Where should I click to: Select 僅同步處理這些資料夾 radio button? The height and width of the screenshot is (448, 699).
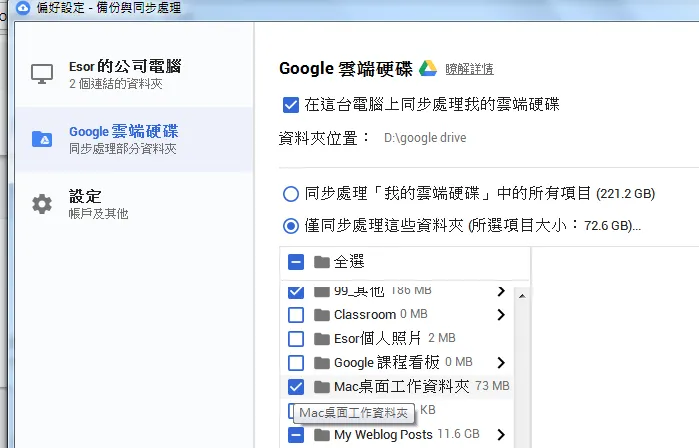291,226
